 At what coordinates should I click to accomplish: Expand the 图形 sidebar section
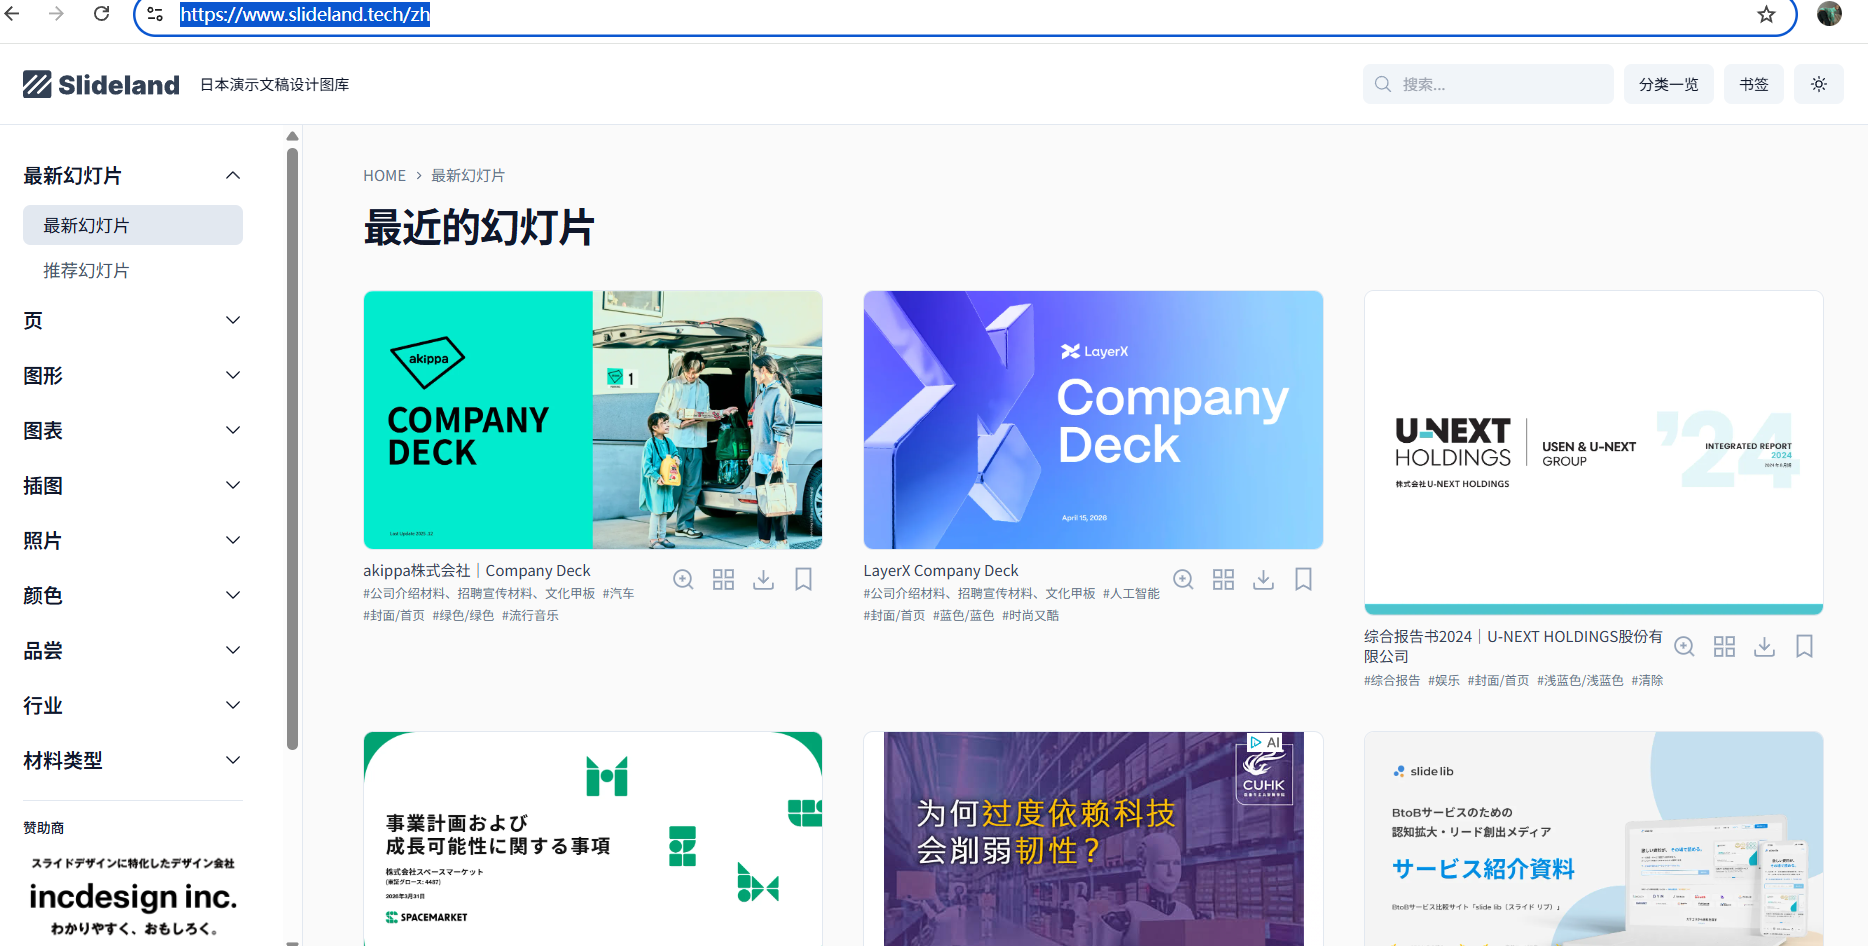pos(233,376)
